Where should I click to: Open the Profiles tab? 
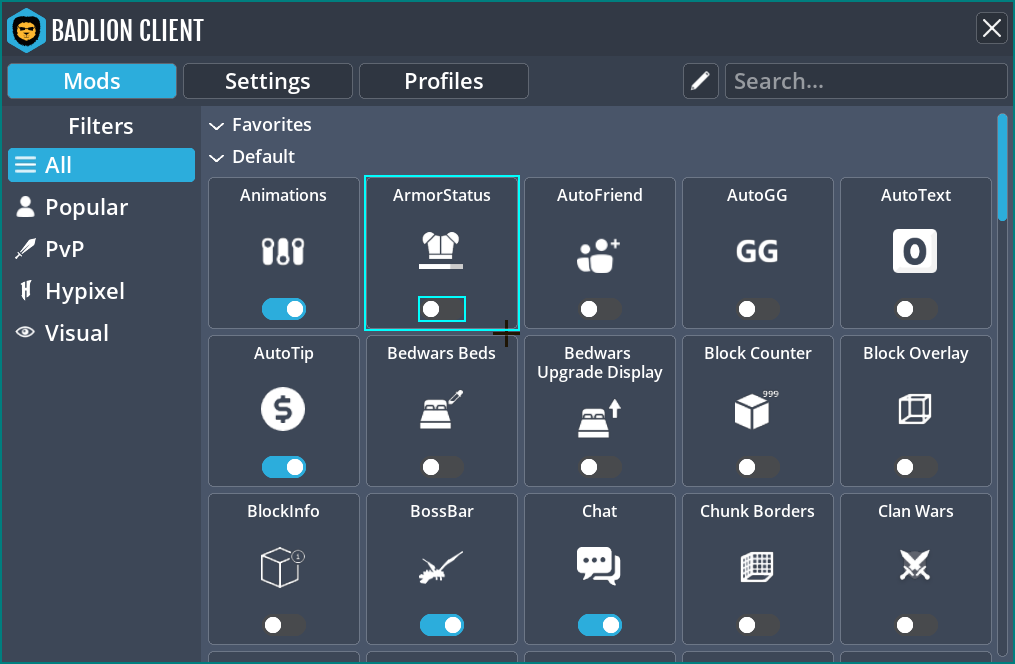444,81
